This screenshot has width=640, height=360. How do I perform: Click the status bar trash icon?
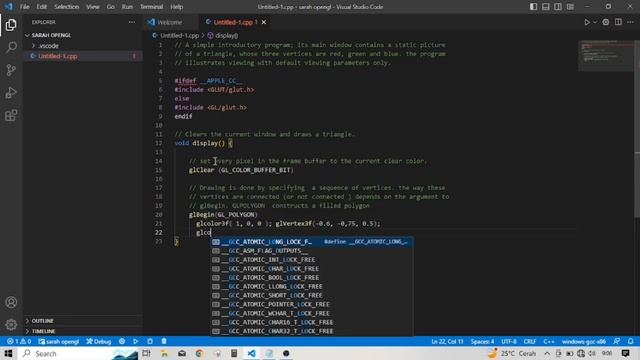click(x=164, y=341)
